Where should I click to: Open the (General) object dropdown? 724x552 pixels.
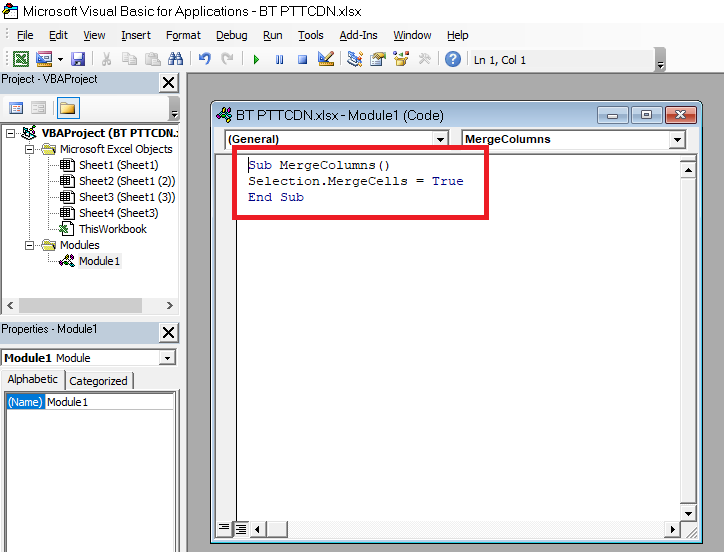tap(440, 139)
